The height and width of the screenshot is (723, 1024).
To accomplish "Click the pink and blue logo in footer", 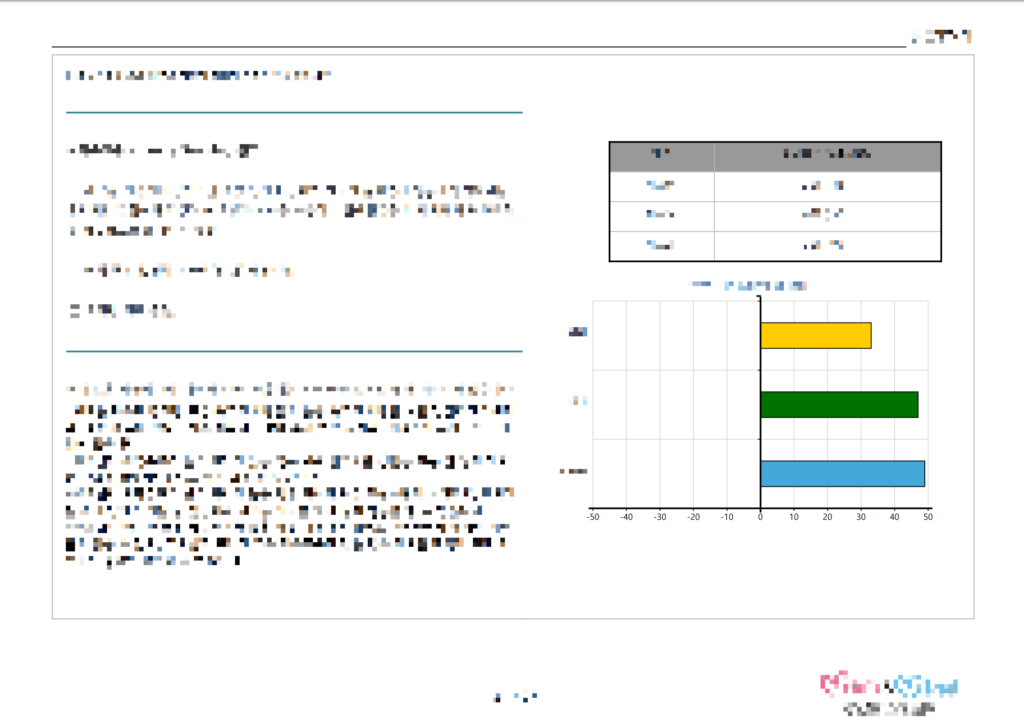I will coord(889,686).
